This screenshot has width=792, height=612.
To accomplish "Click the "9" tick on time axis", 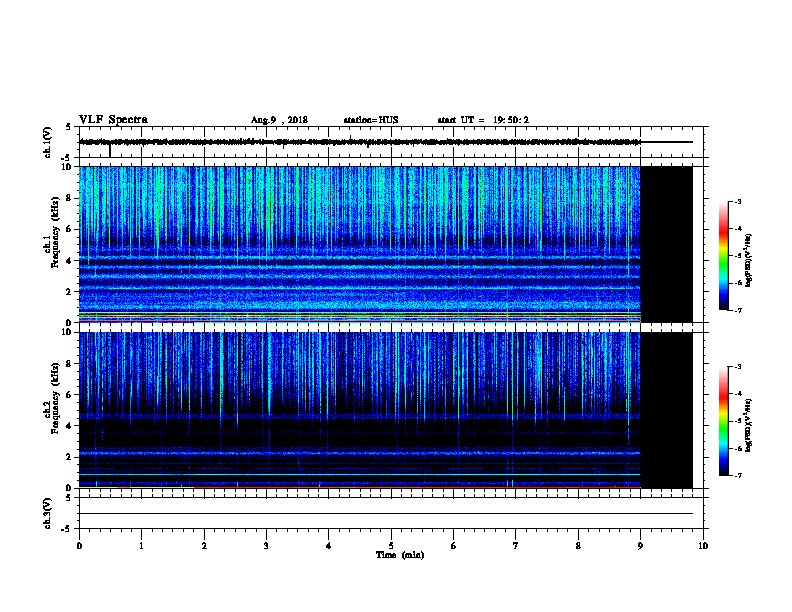I will click(640, 546).
